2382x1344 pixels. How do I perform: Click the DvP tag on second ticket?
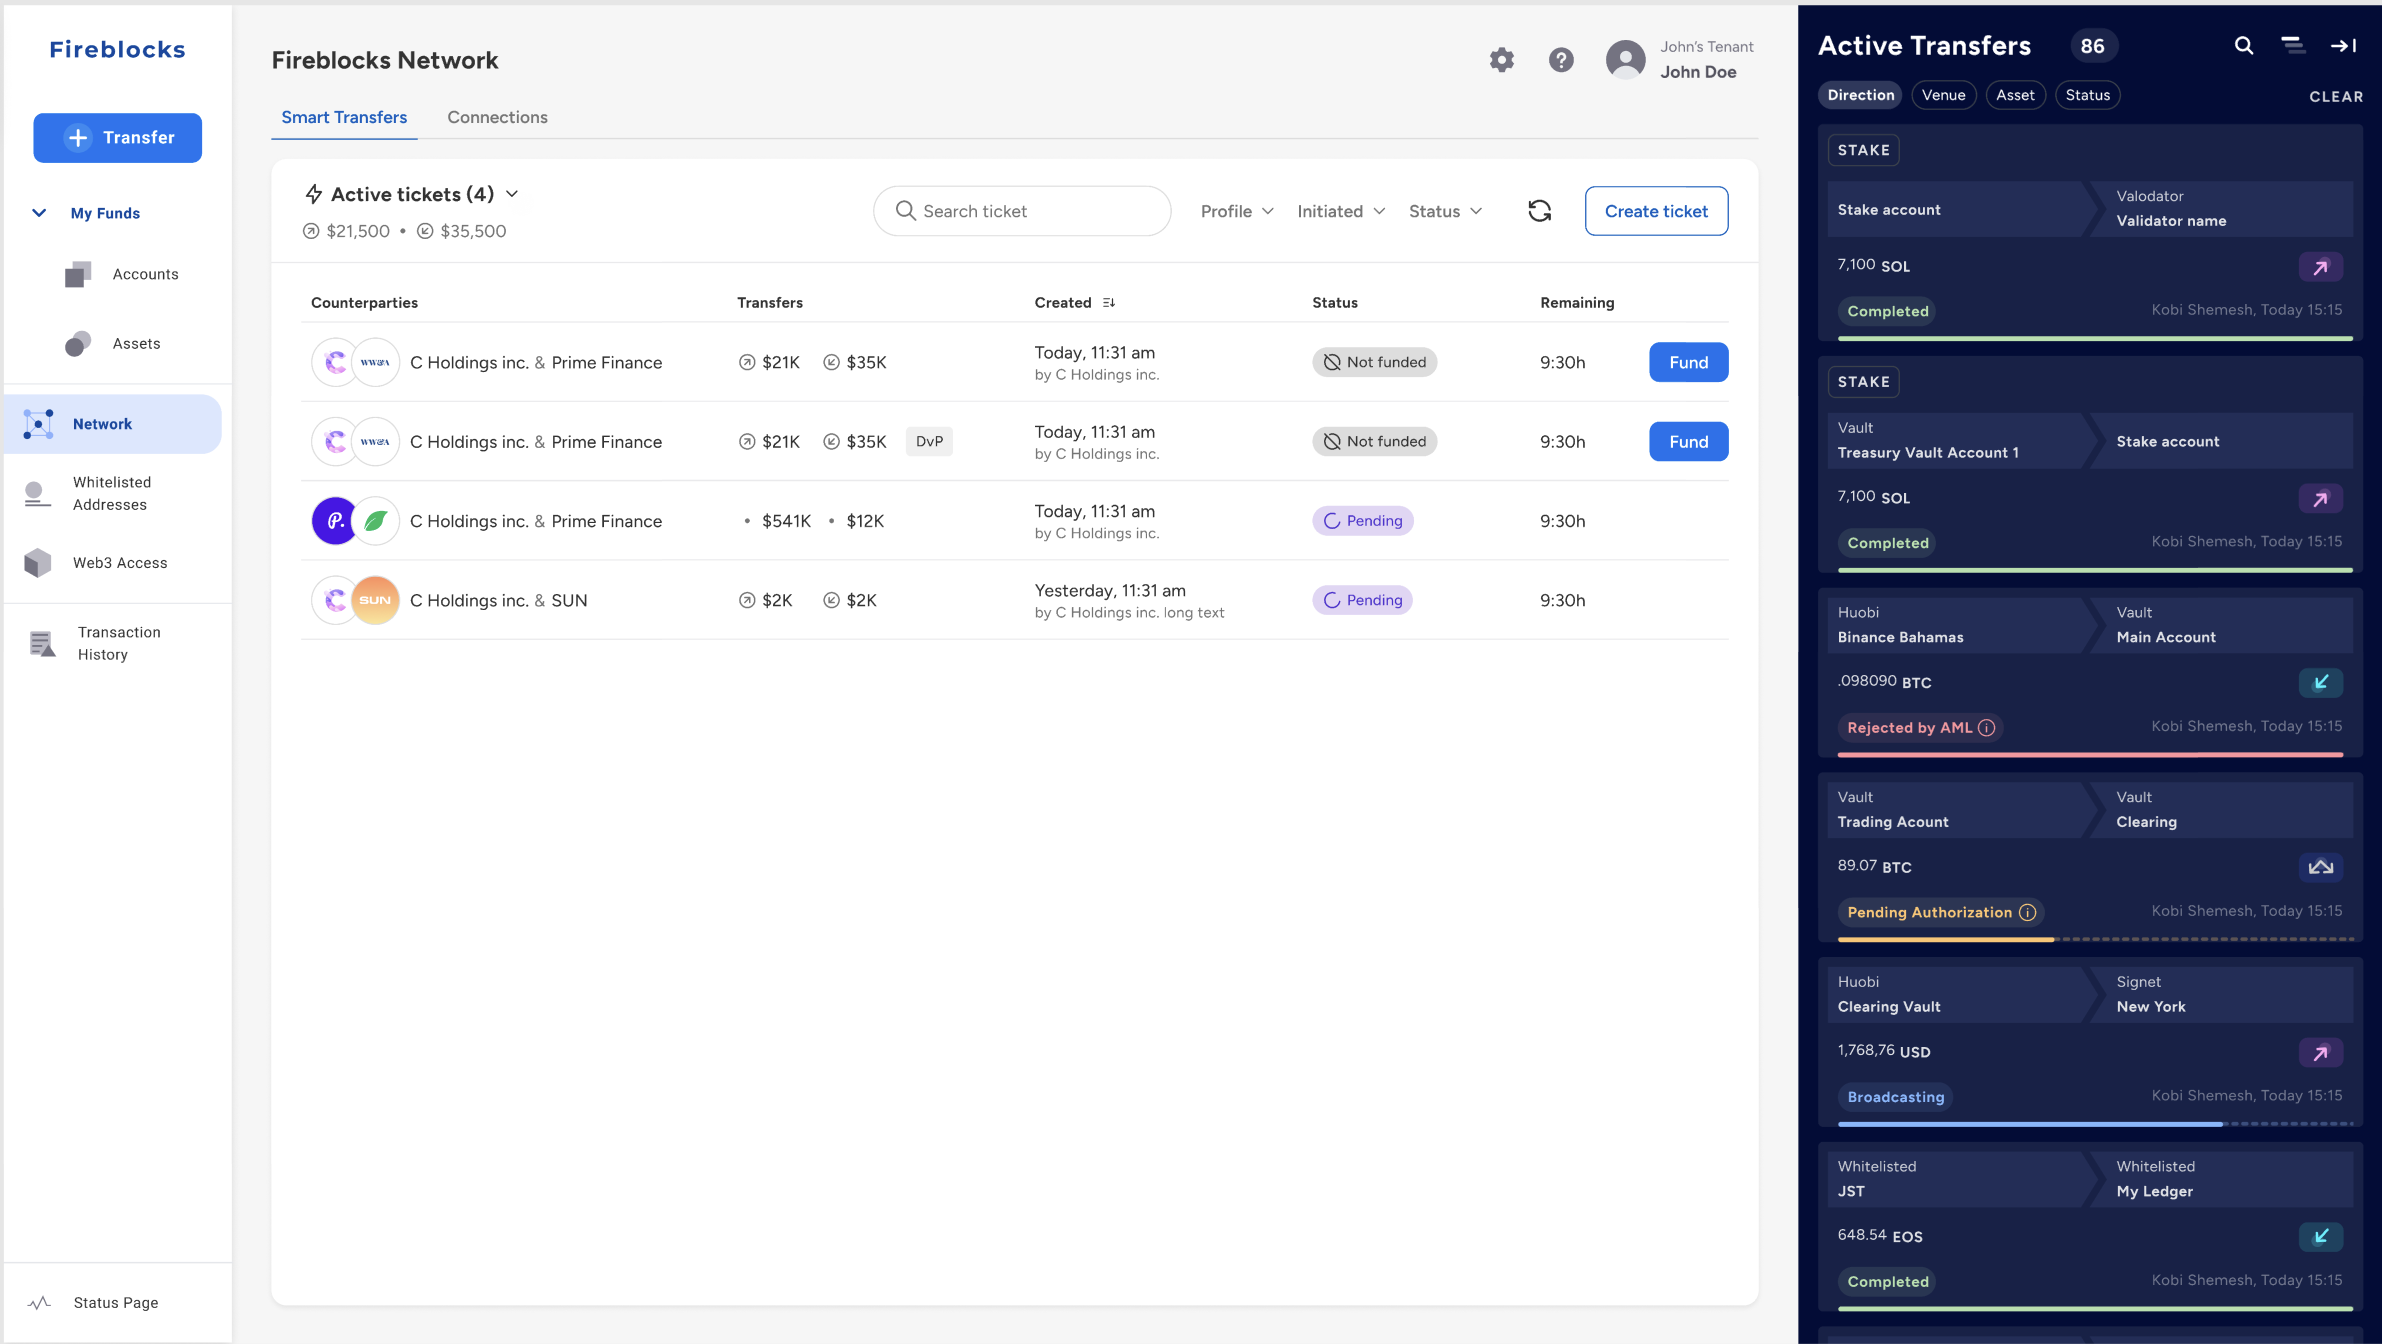click(929, 442)
